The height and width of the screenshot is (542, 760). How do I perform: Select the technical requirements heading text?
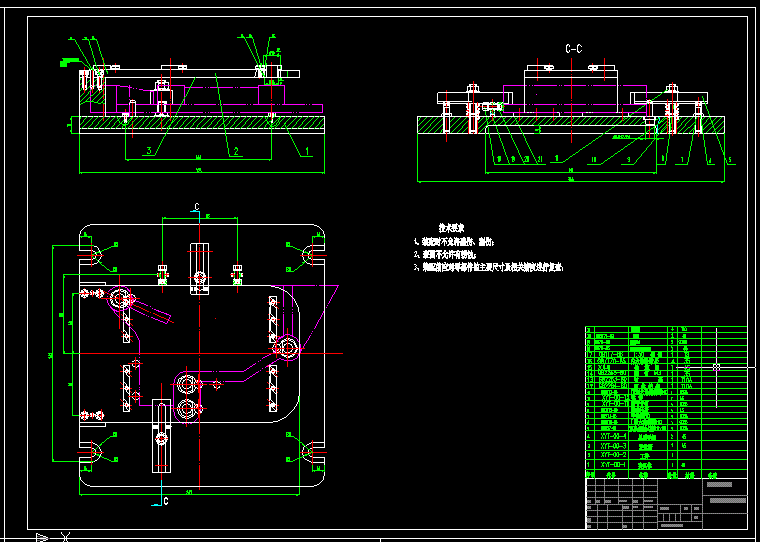tap(452, 227)
